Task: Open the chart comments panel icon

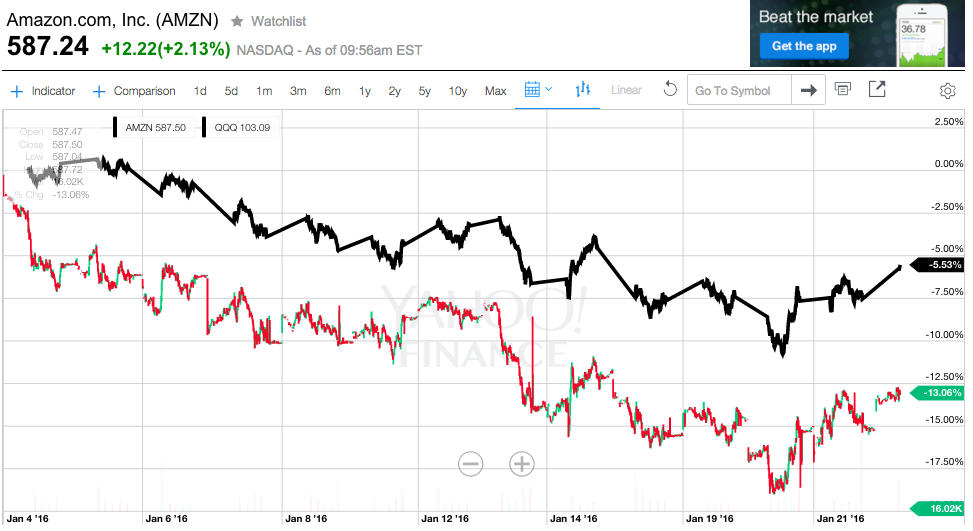Action: click(843, 89)
